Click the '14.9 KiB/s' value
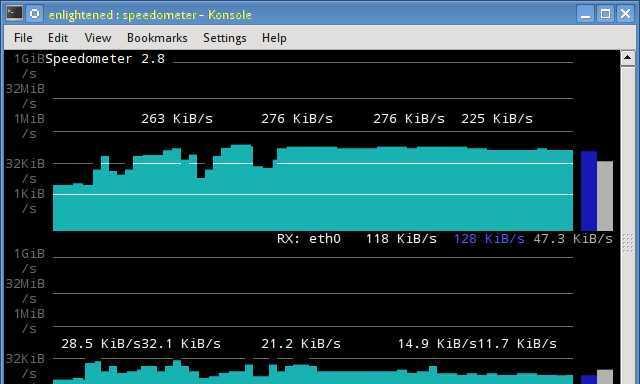 pos(437,344)
